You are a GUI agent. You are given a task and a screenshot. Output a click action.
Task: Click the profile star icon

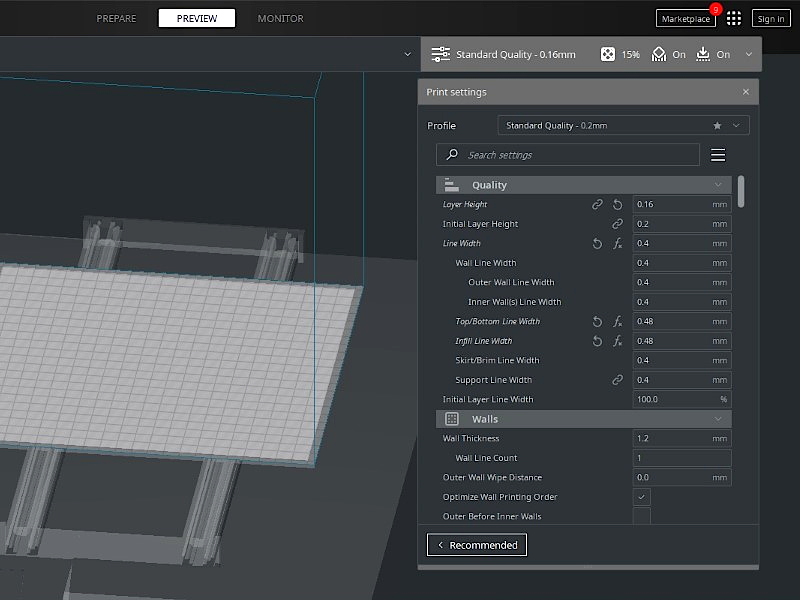[717, 126]
